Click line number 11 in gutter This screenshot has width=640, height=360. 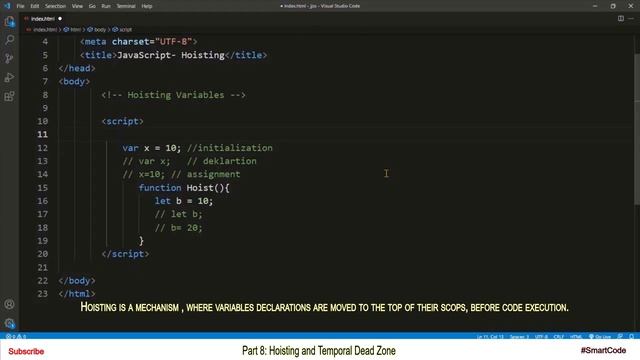42,134
